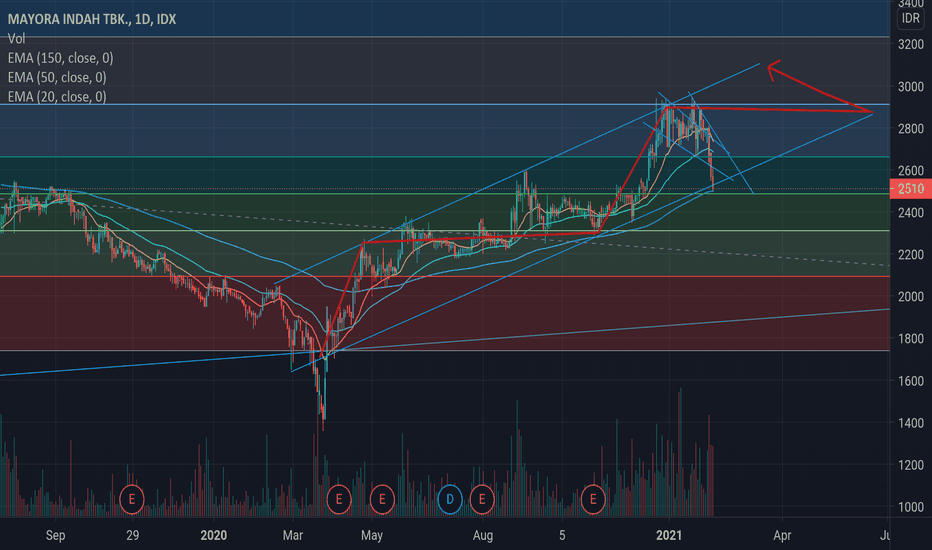Click the Aug date label on time axis
The height and width of the screenshot is (550, 932).
point(483,535)
